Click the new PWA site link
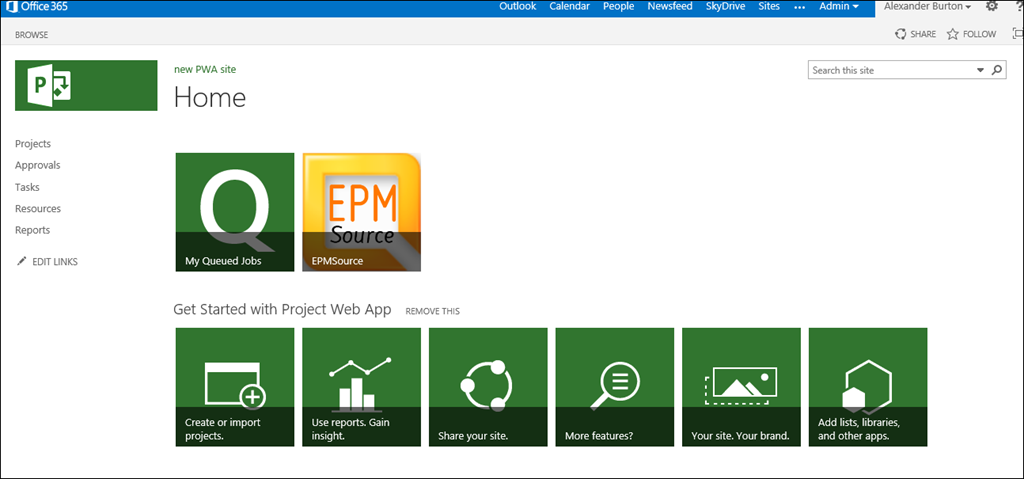1024x479 pixels. (205, 69)
